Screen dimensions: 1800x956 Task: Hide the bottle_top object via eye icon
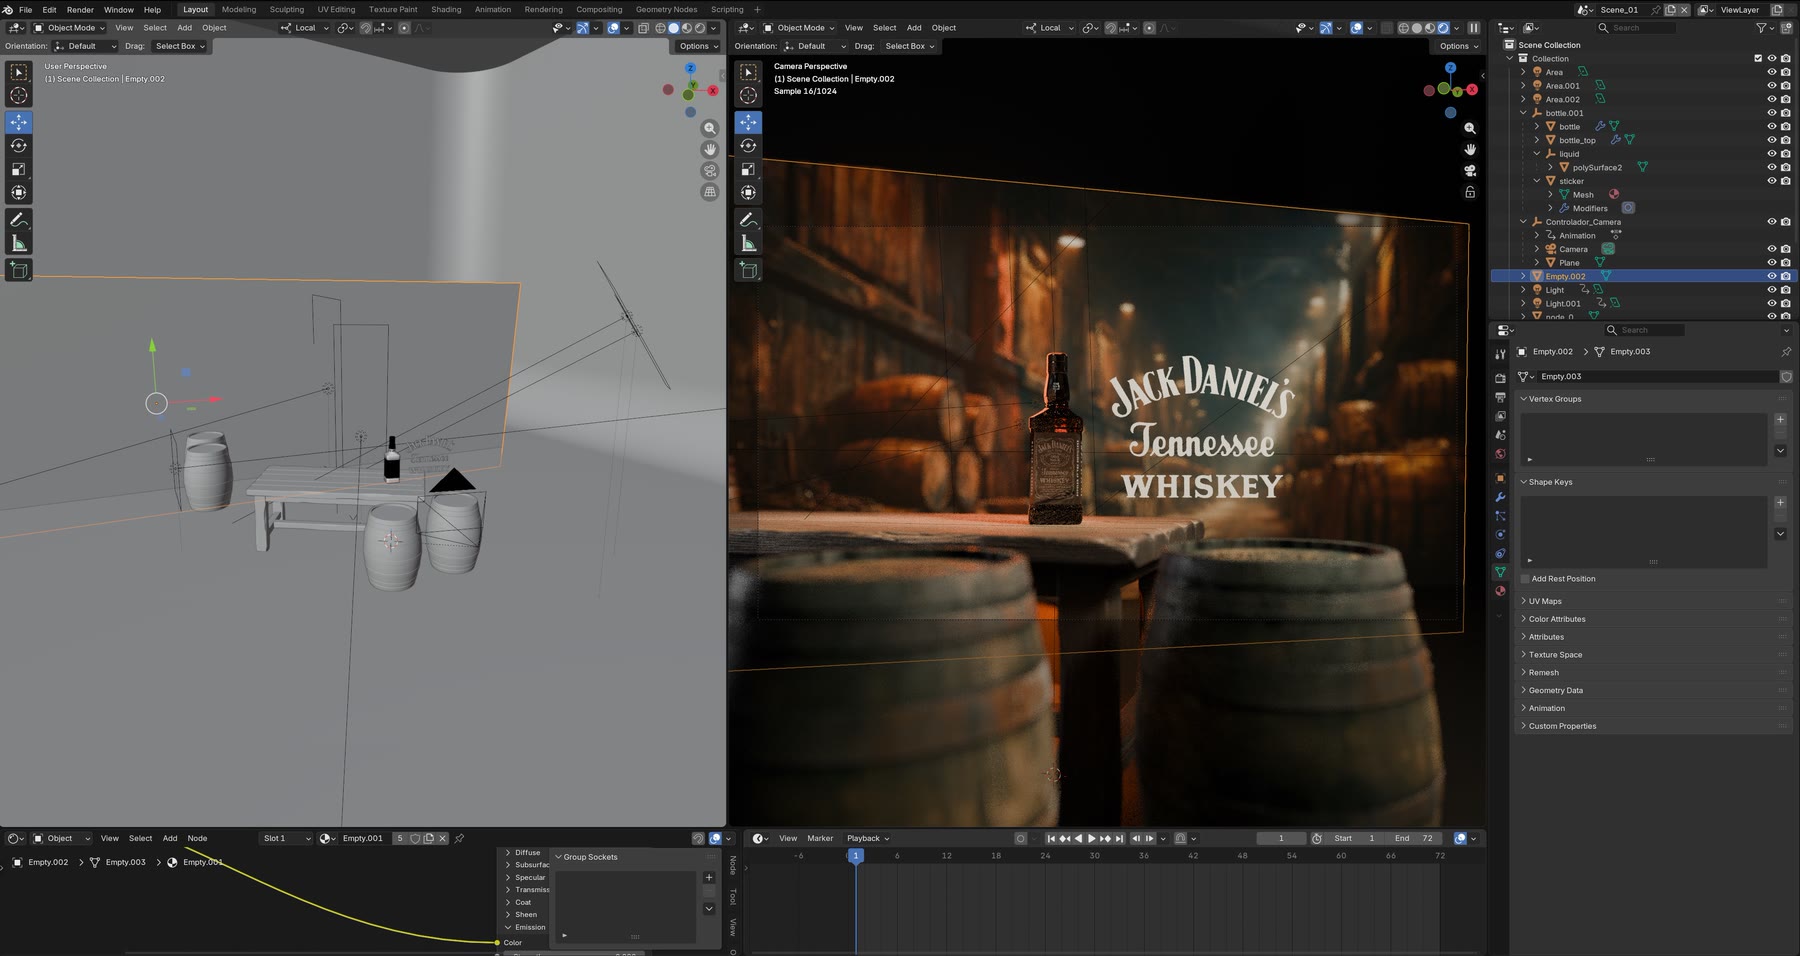pos(1772,140)
